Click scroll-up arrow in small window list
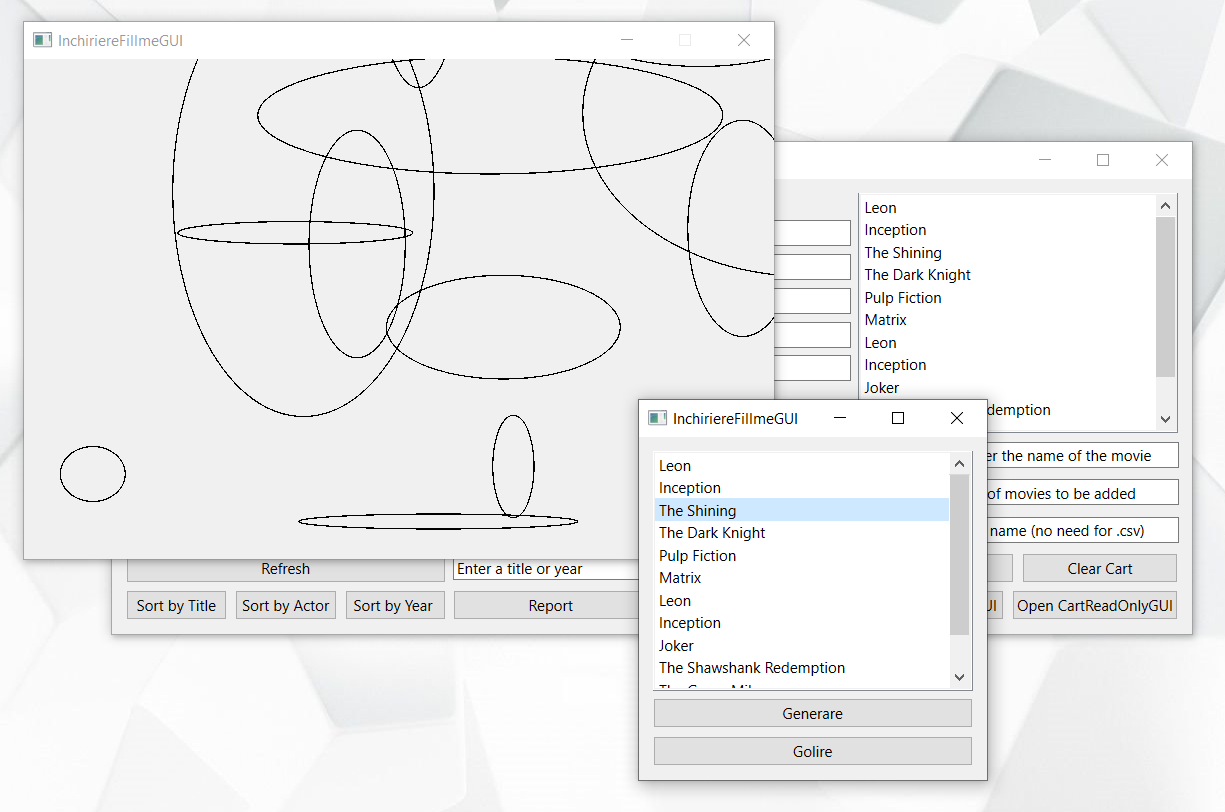Image resolution: width=1225 pixels, height=812 pixels. 959,464
